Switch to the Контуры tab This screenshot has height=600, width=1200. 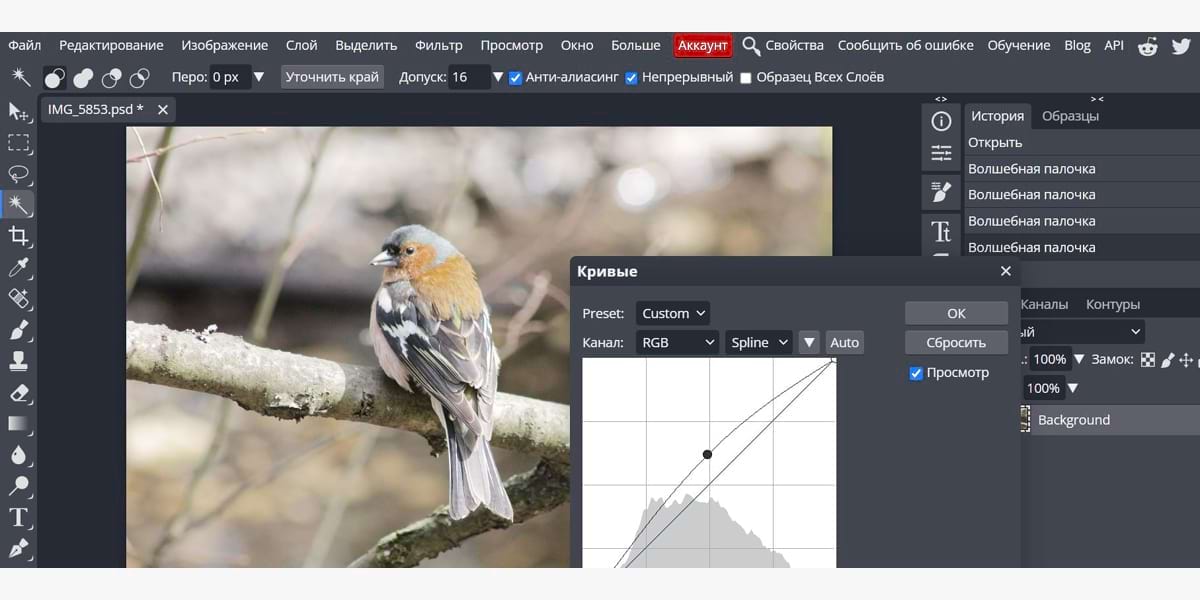pyautogui.click(x=1113, y=304)
